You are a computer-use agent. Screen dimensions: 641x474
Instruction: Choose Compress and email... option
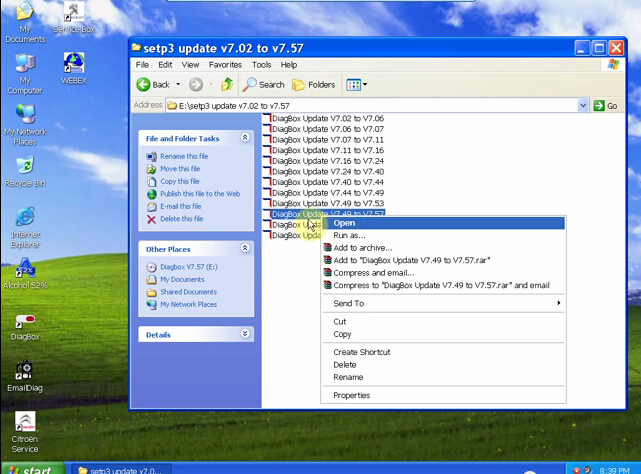[443, 273]
